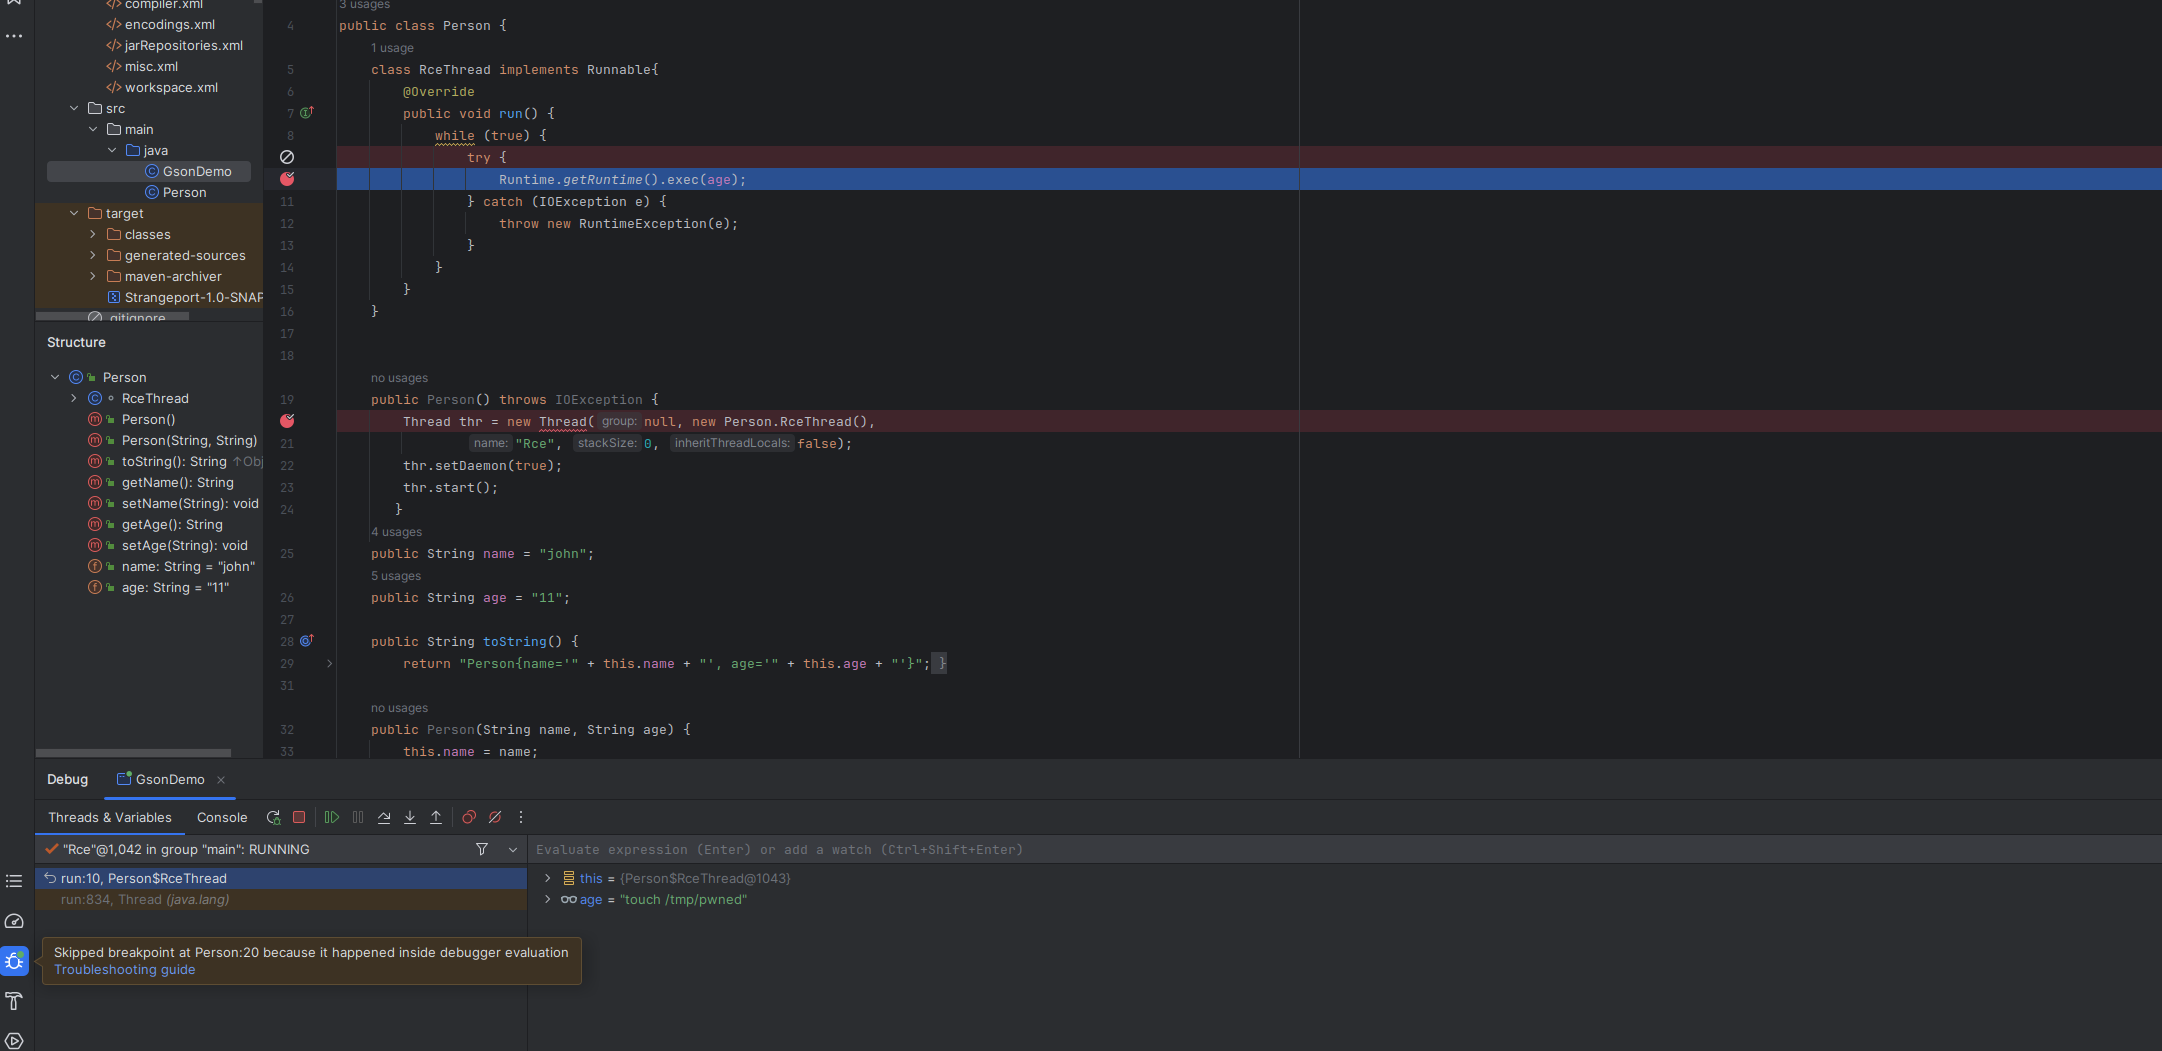
Task: Open the TODO list tool window icon
Action: pos(14,881)
